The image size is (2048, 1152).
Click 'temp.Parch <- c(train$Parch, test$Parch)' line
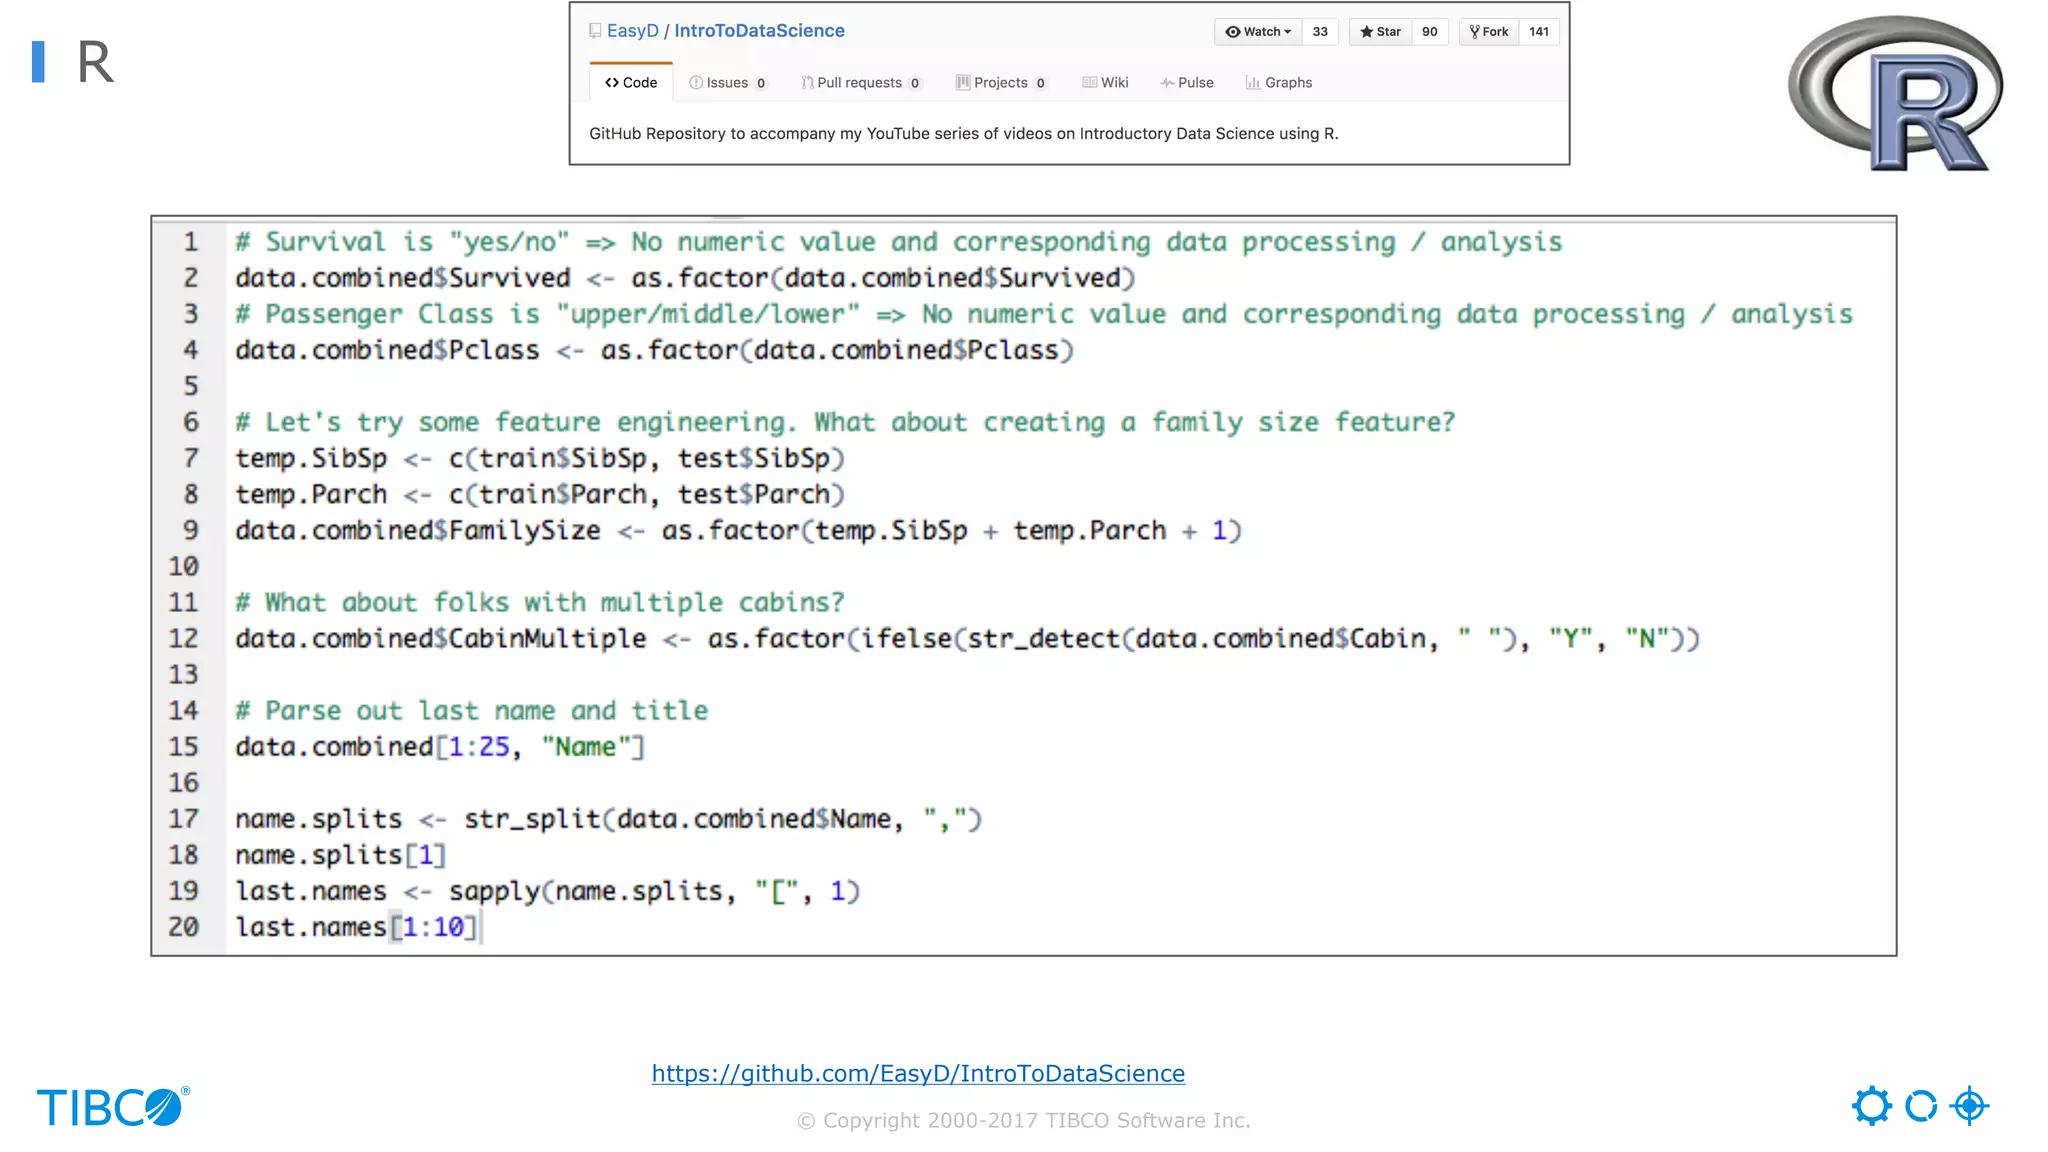pos(540,495)
